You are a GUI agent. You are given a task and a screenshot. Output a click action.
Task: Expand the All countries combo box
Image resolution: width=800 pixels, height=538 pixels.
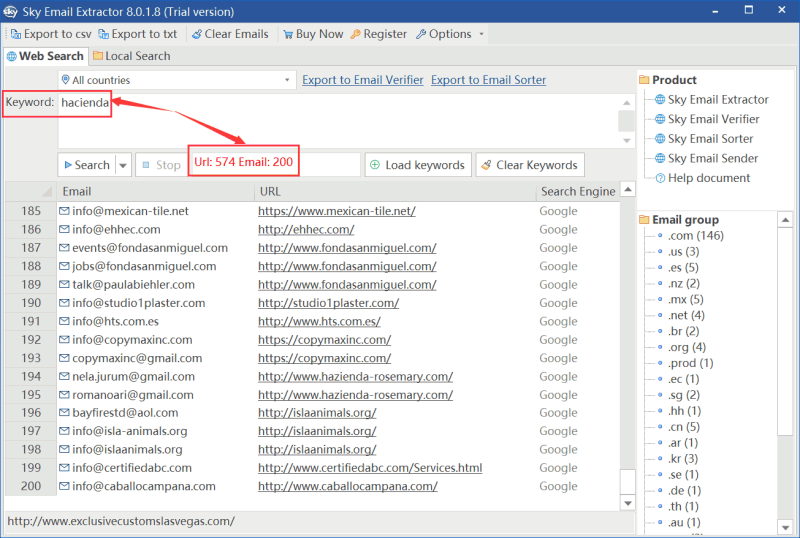coord(287,80)
